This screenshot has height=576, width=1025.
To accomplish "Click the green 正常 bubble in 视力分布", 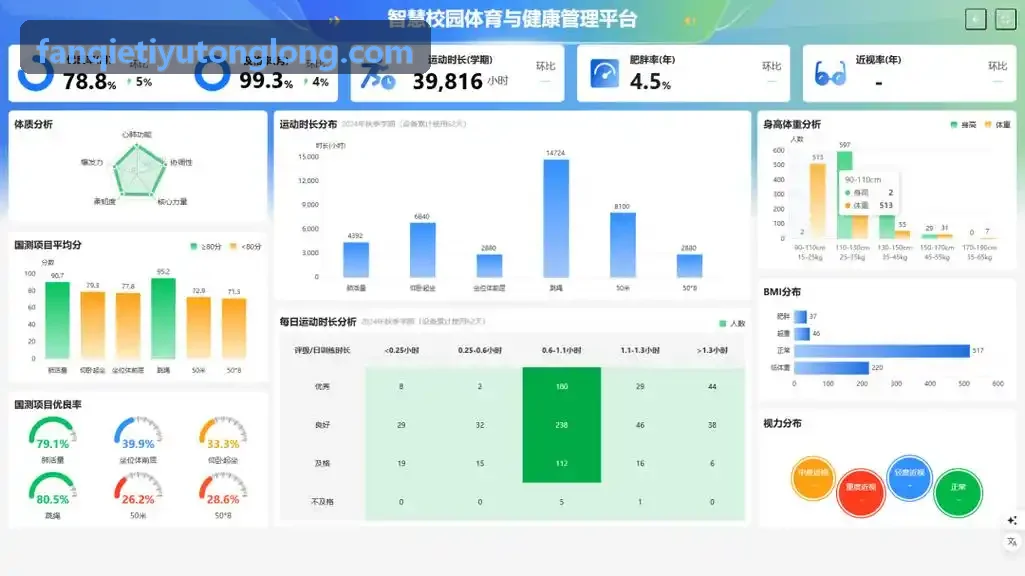I will coord(958,492).
